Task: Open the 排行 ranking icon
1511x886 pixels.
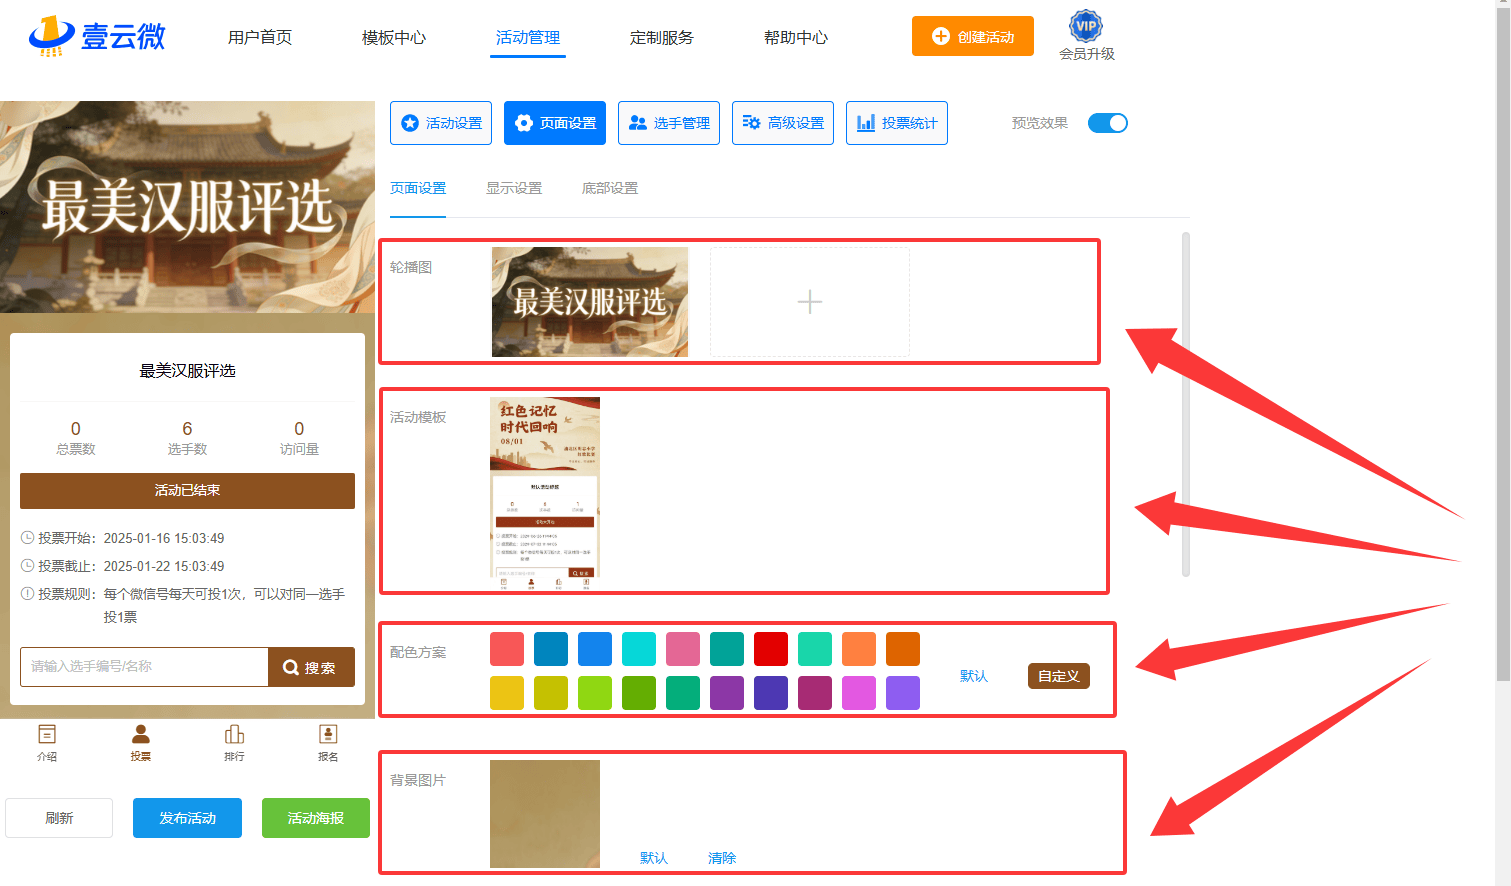Action: click(234, 735)
